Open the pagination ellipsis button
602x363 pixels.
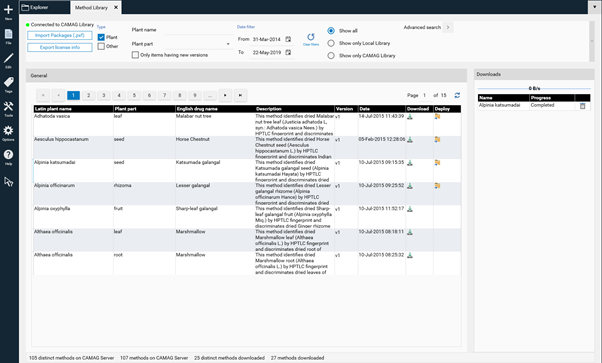click(x=210, y=95)
